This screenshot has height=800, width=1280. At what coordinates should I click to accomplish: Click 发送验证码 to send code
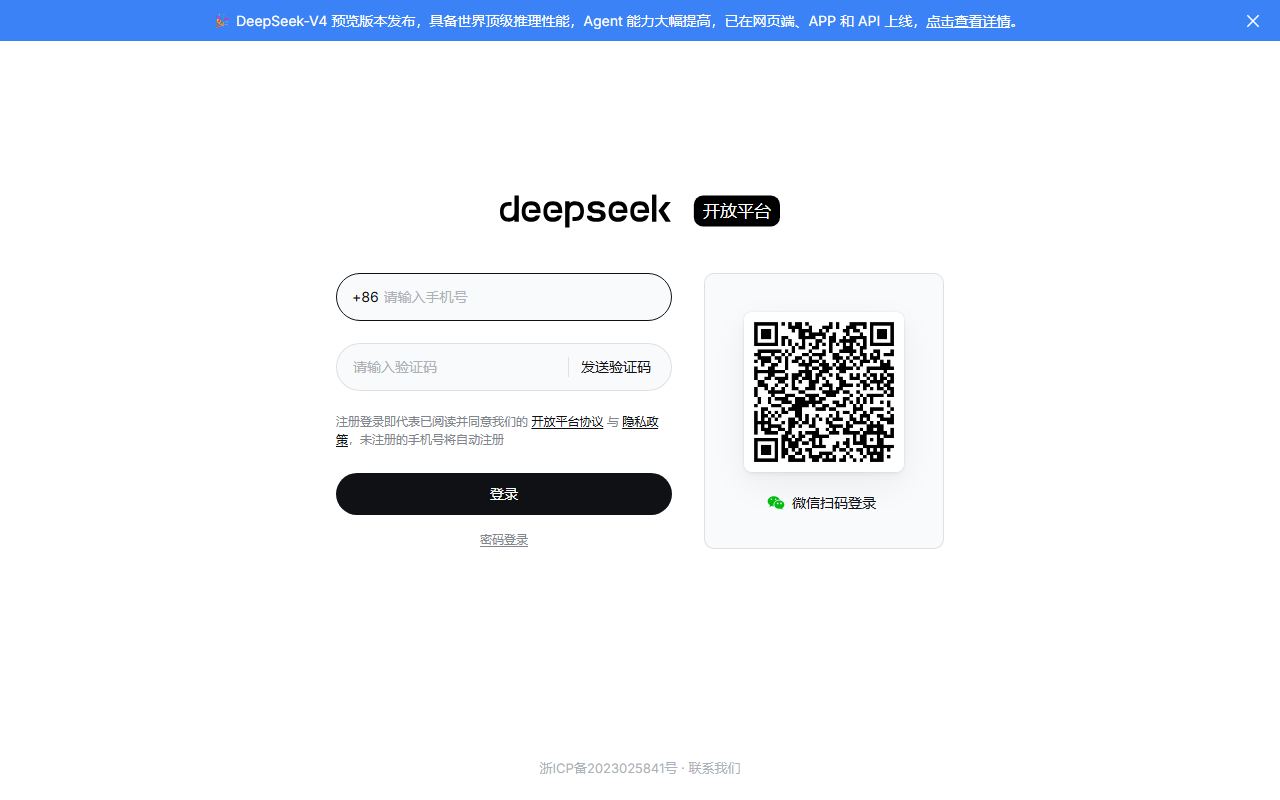[616, 367]
